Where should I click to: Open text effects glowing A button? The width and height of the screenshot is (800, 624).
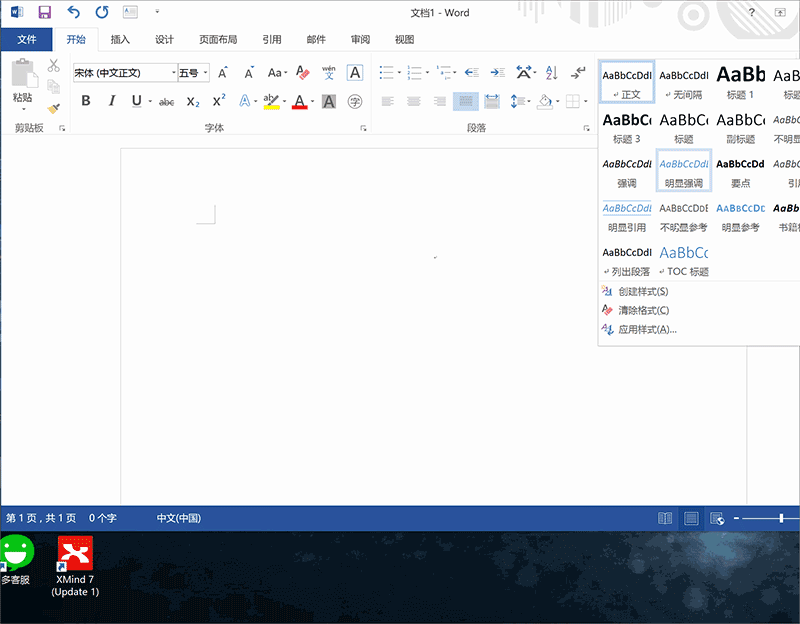245,101
